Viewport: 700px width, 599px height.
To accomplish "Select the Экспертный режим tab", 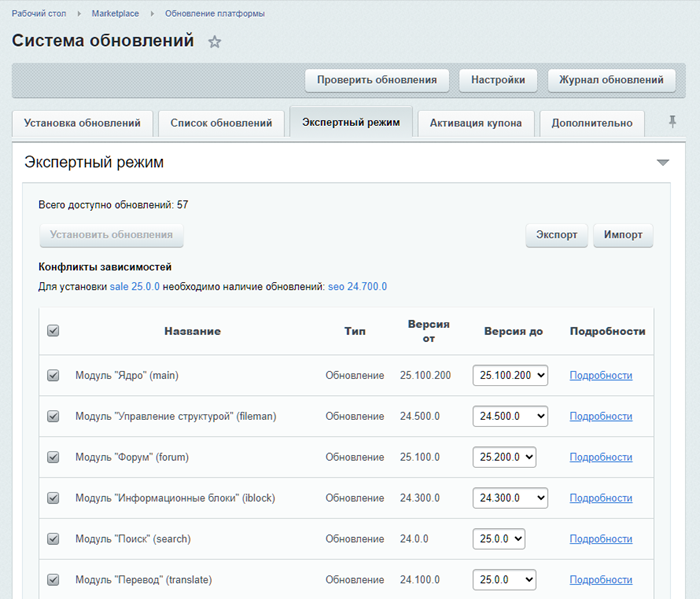I will 351,122.
